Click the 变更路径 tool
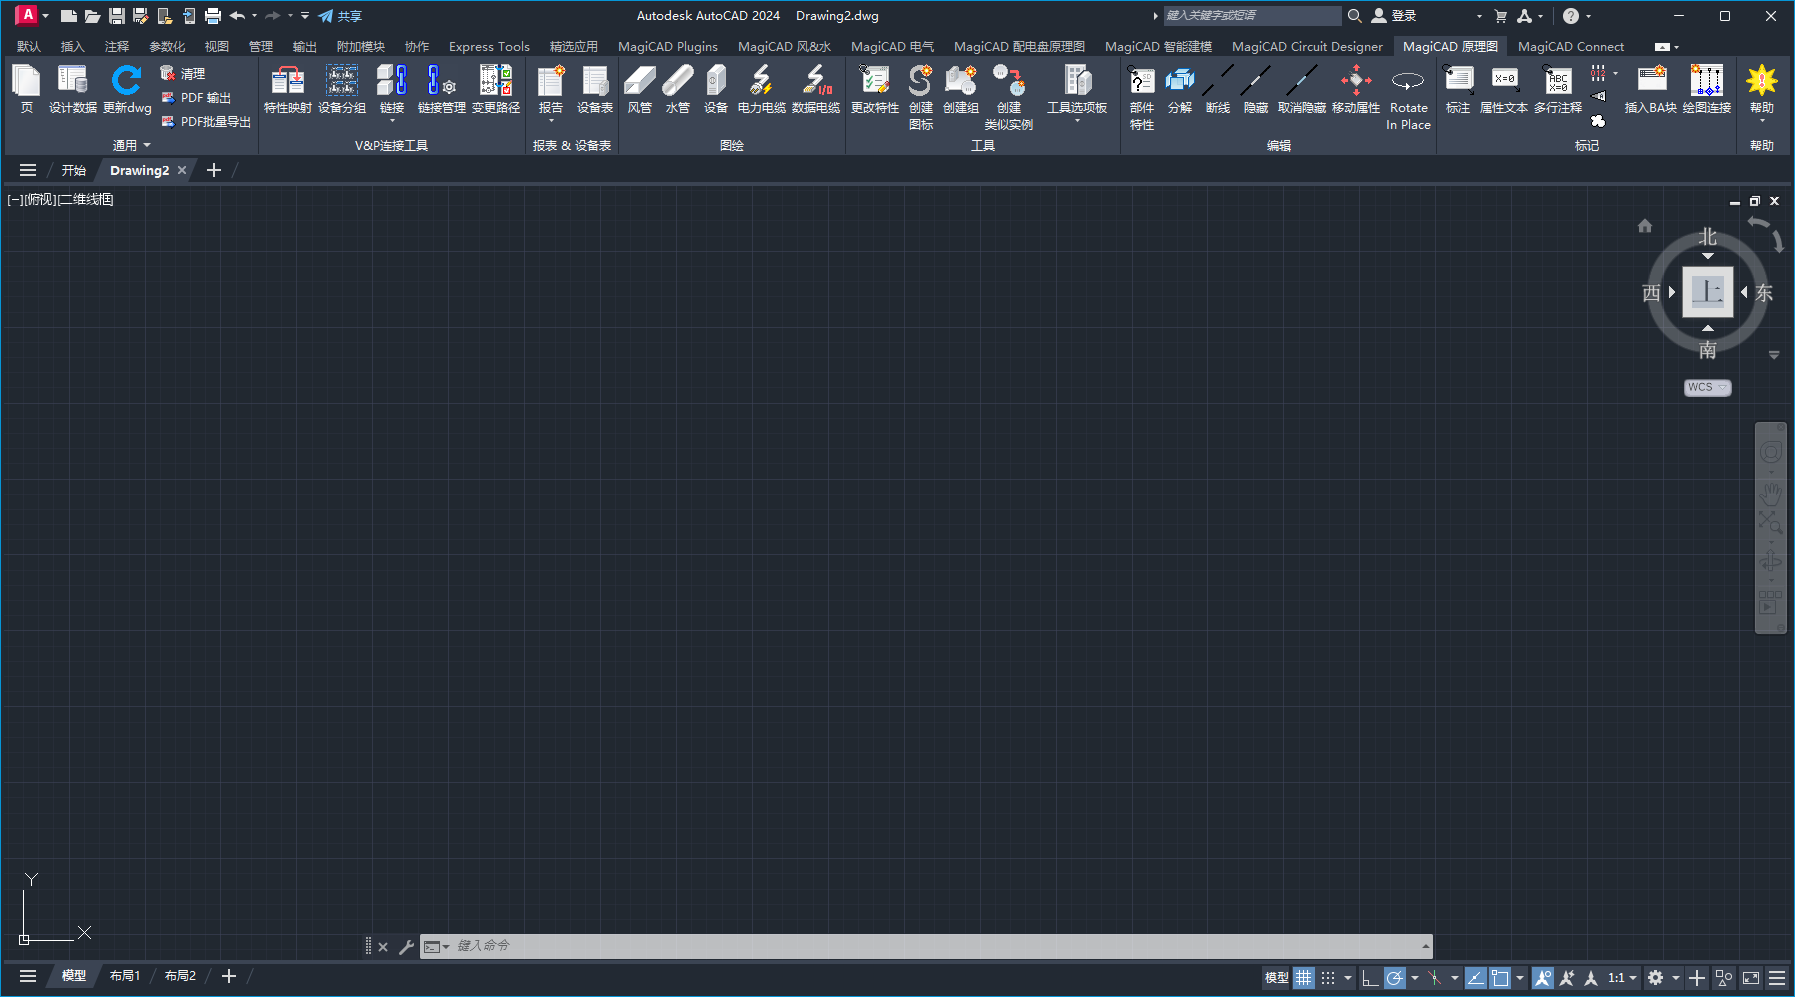 pyautogui.click(x=496, y=89)
